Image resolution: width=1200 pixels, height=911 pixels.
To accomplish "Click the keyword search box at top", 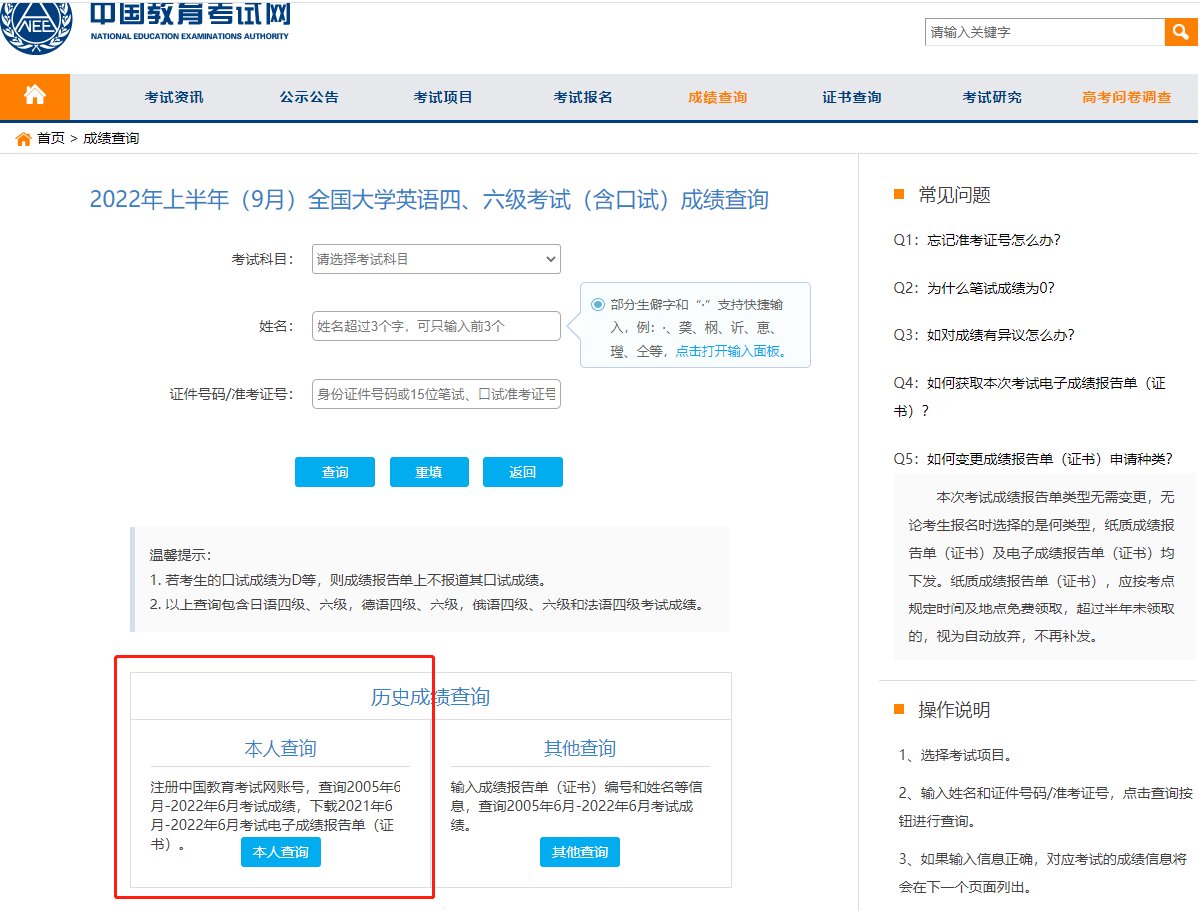I will [x=1044, y=32].
